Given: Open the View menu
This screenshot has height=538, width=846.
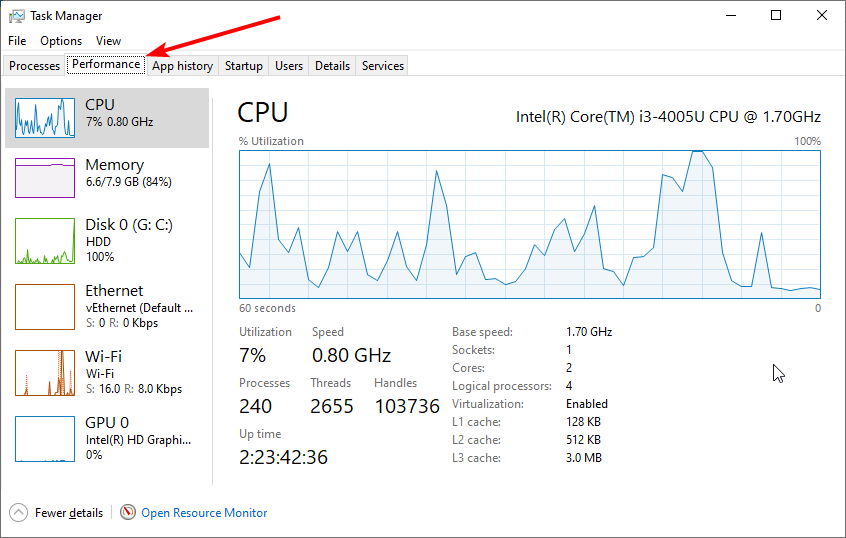Looking at the screenshot, I should [108, 41].
